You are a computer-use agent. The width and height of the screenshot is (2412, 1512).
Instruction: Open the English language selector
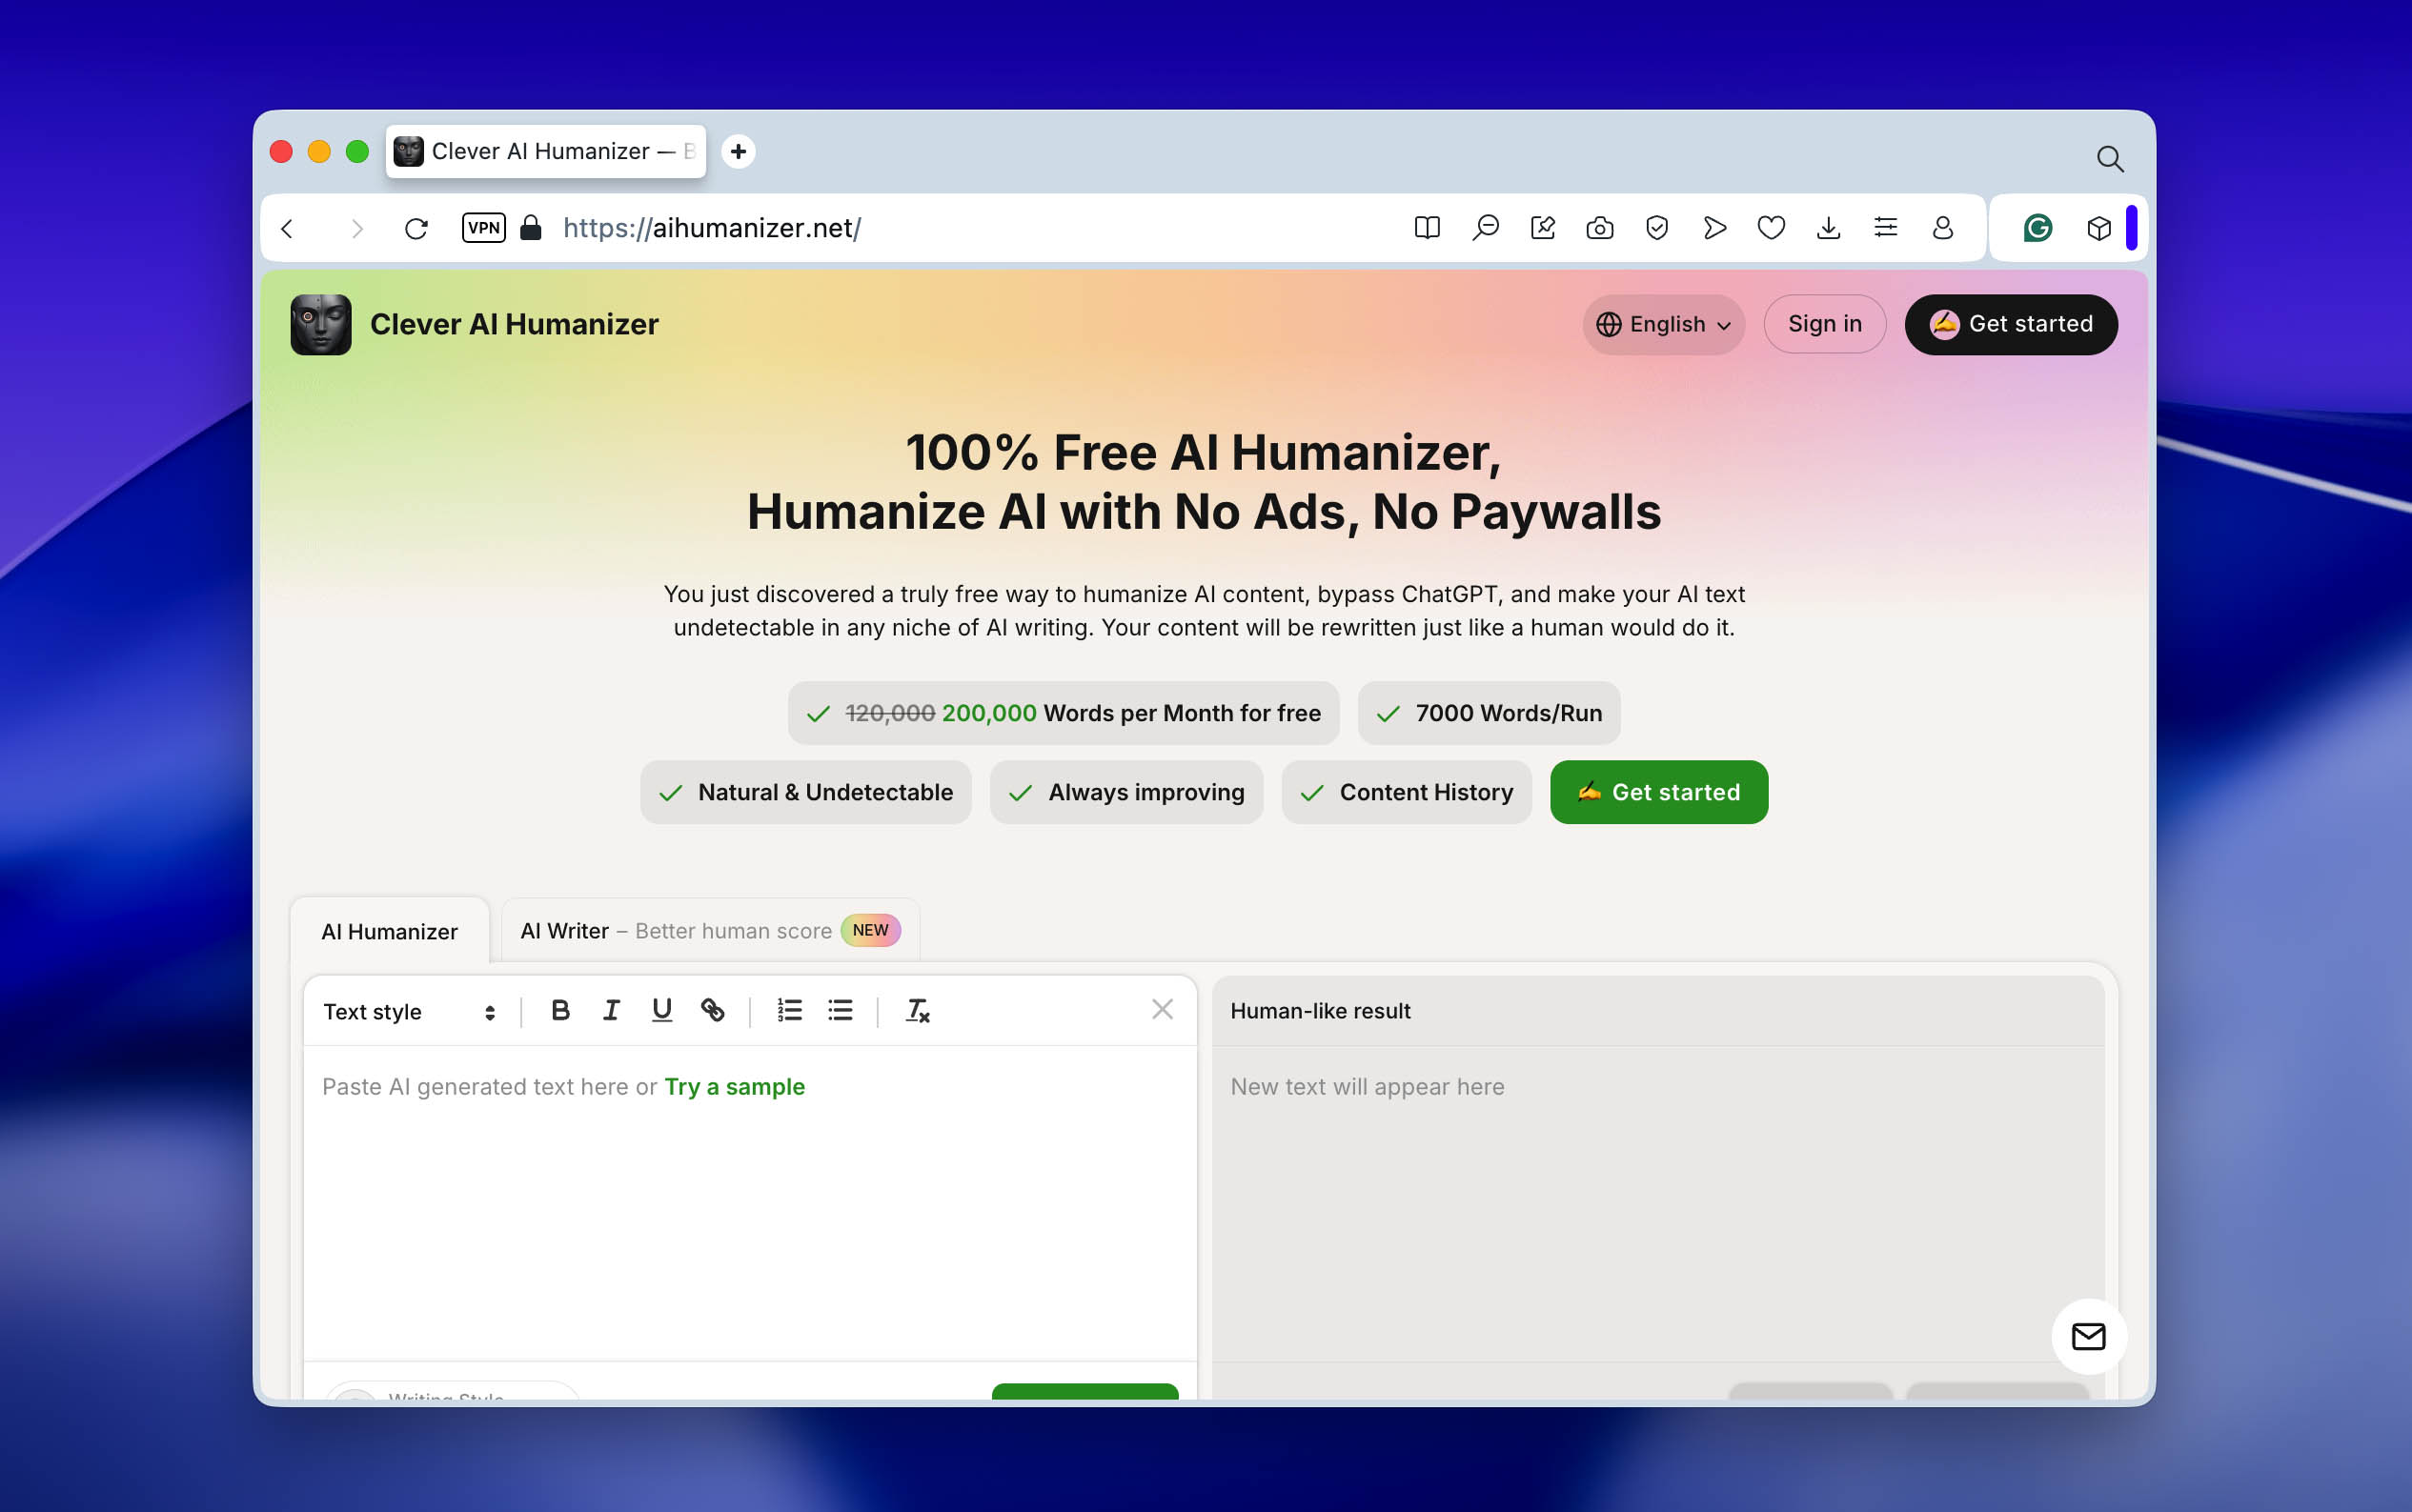1663,324
